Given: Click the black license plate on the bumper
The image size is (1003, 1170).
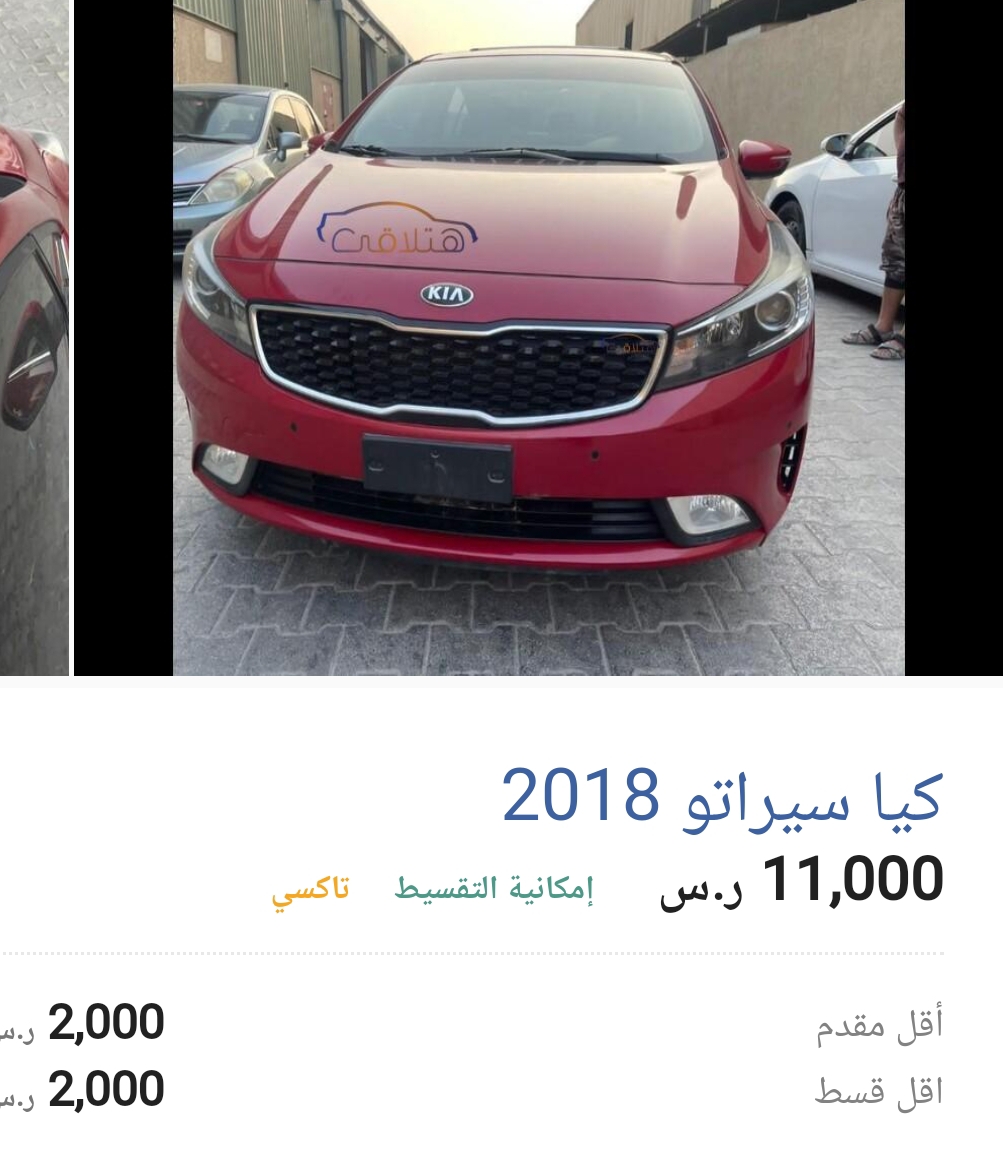Looking at the screenshot, I should point(437,469).
